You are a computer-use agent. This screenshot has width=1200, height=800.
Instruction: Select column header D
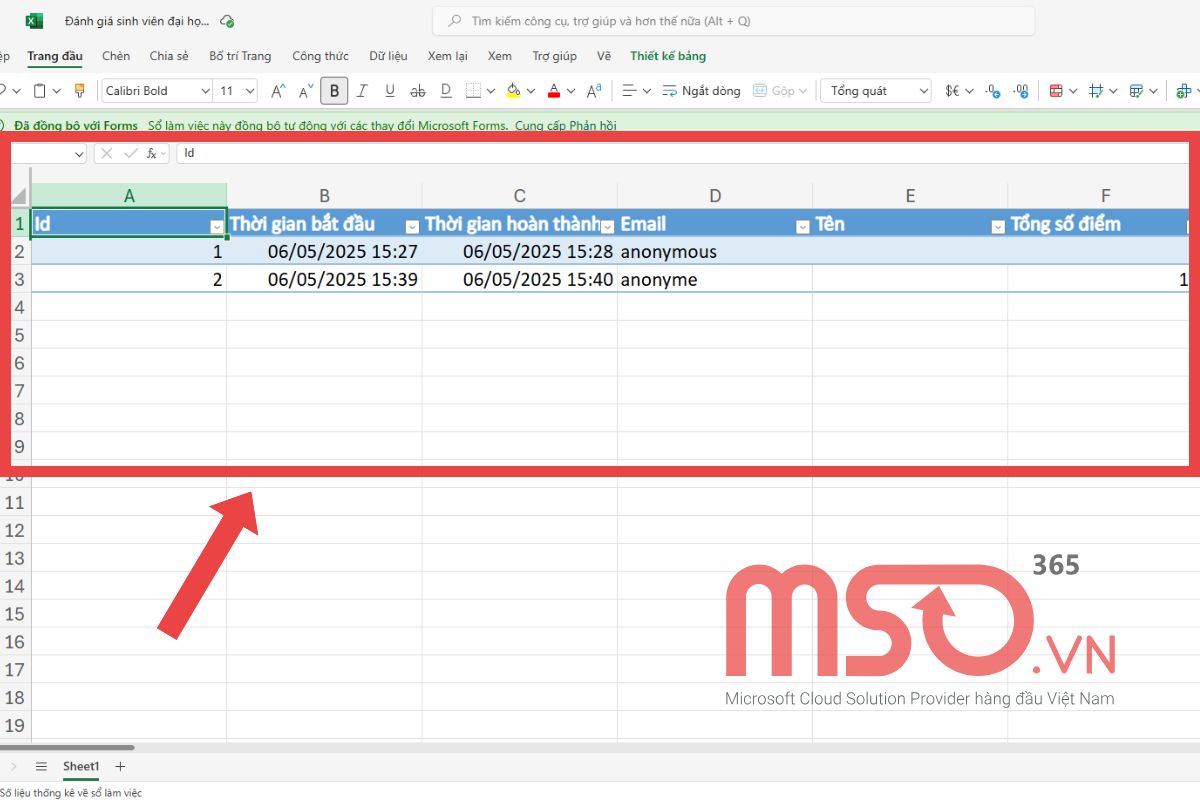coord(715,196)
